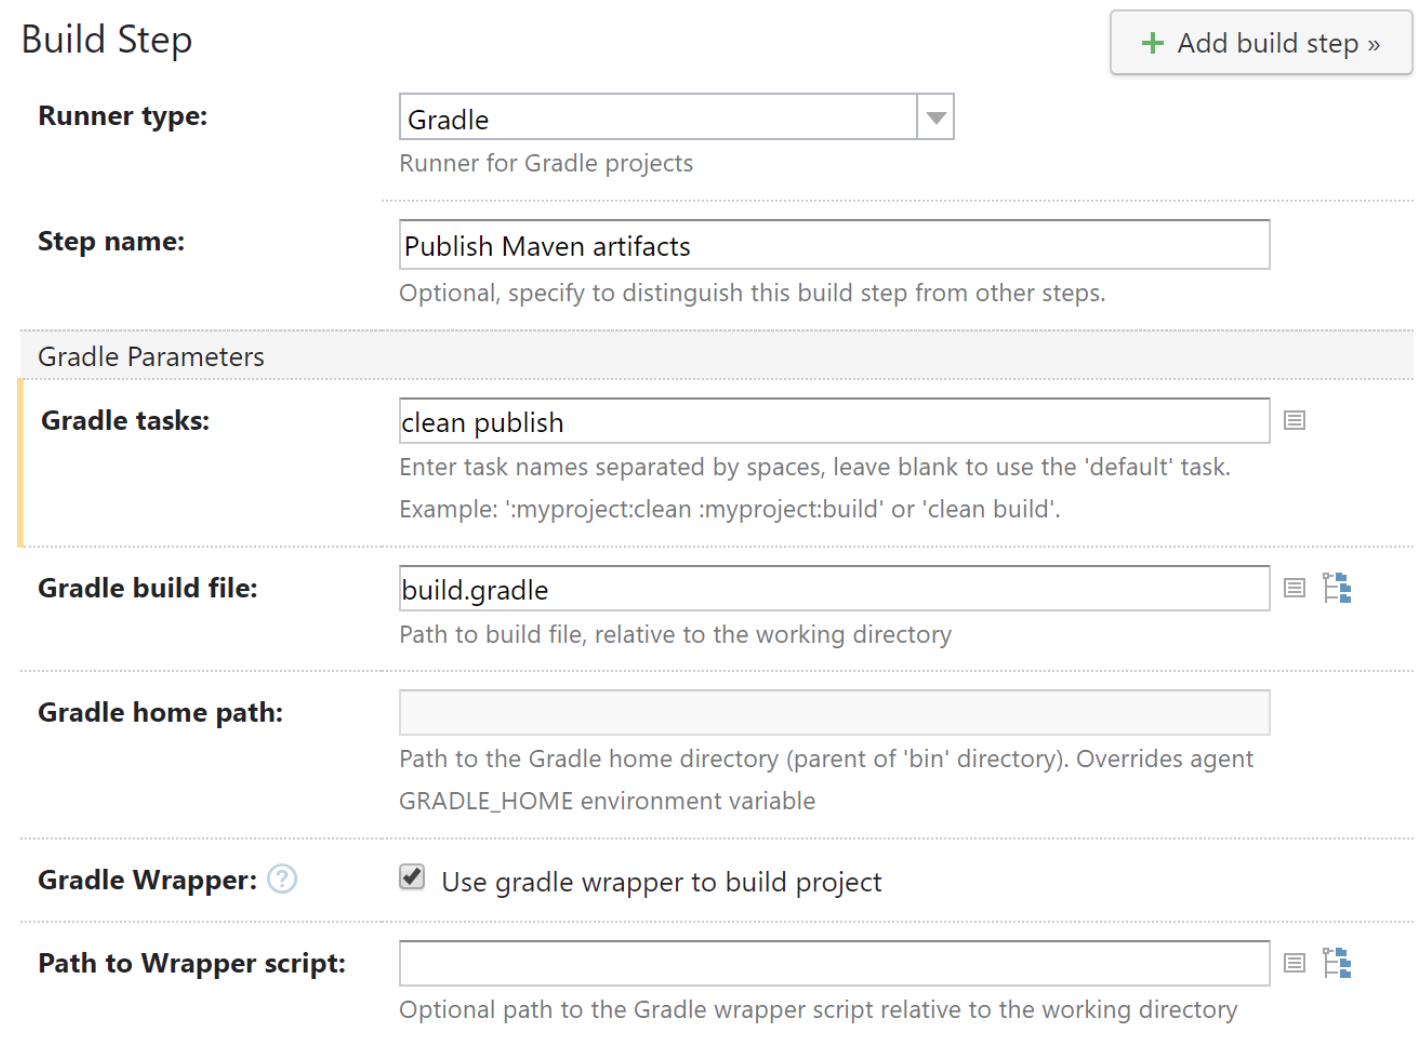Screen dimensions: 1423x1061
Task: Click 'Gradle home path:' label
Action: [x=160, y=712]
